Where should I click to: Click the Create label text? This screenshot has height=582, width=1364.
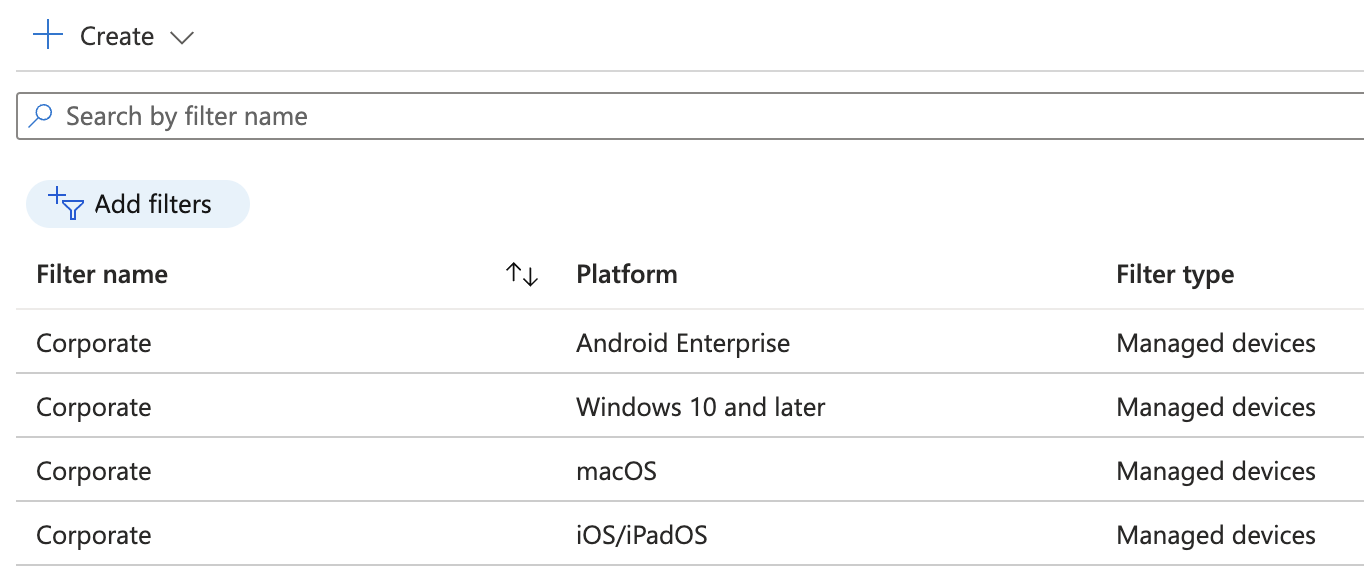click(x=117, y=37)
